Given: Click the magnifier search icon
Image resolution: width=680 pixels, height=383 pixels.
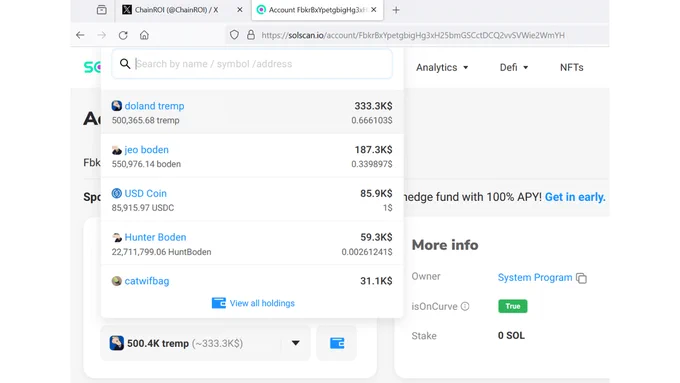Looking at the screenshot, I should (125, 64).
